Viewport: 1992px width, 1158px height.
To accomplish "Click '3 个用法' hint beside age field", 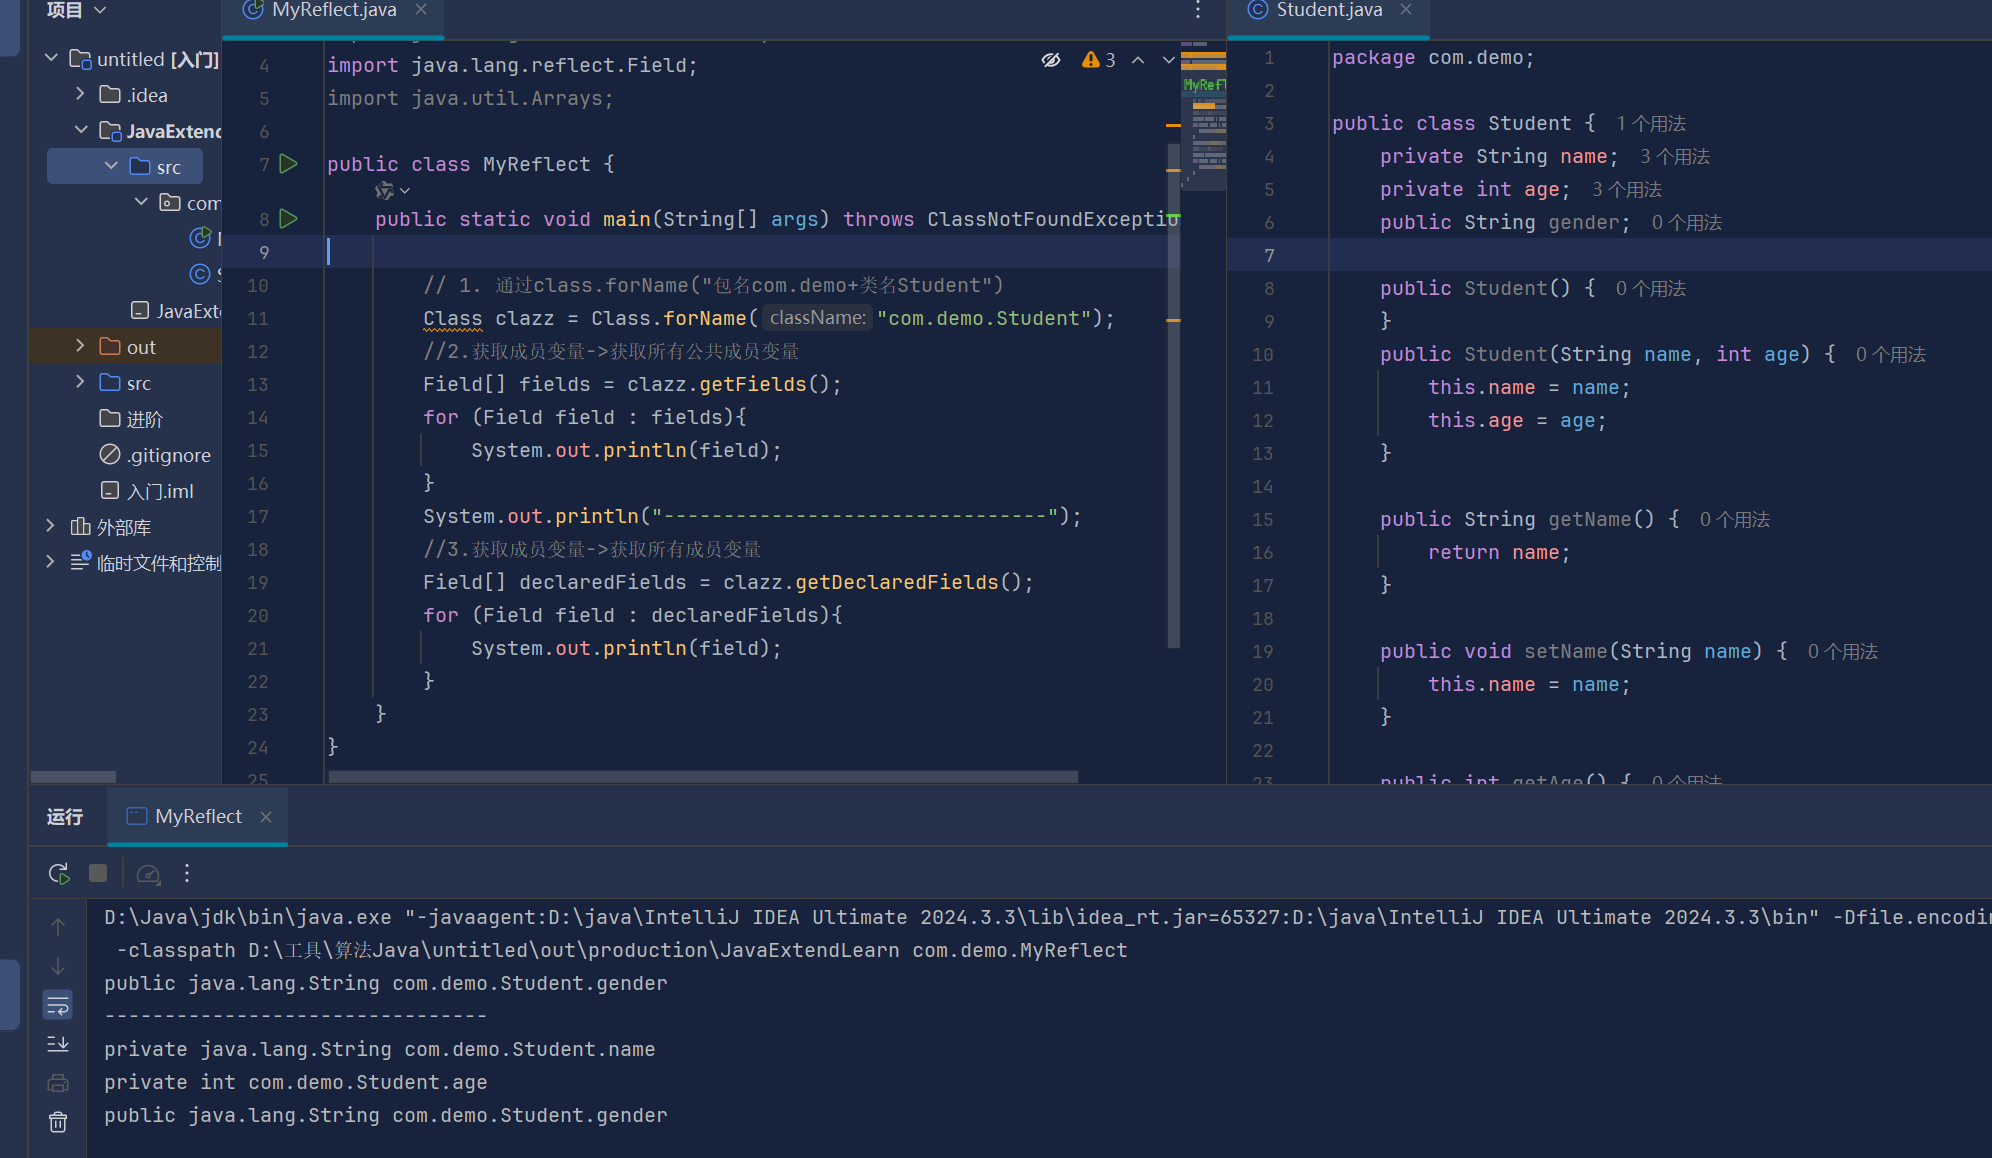I will click(1627, 190).
